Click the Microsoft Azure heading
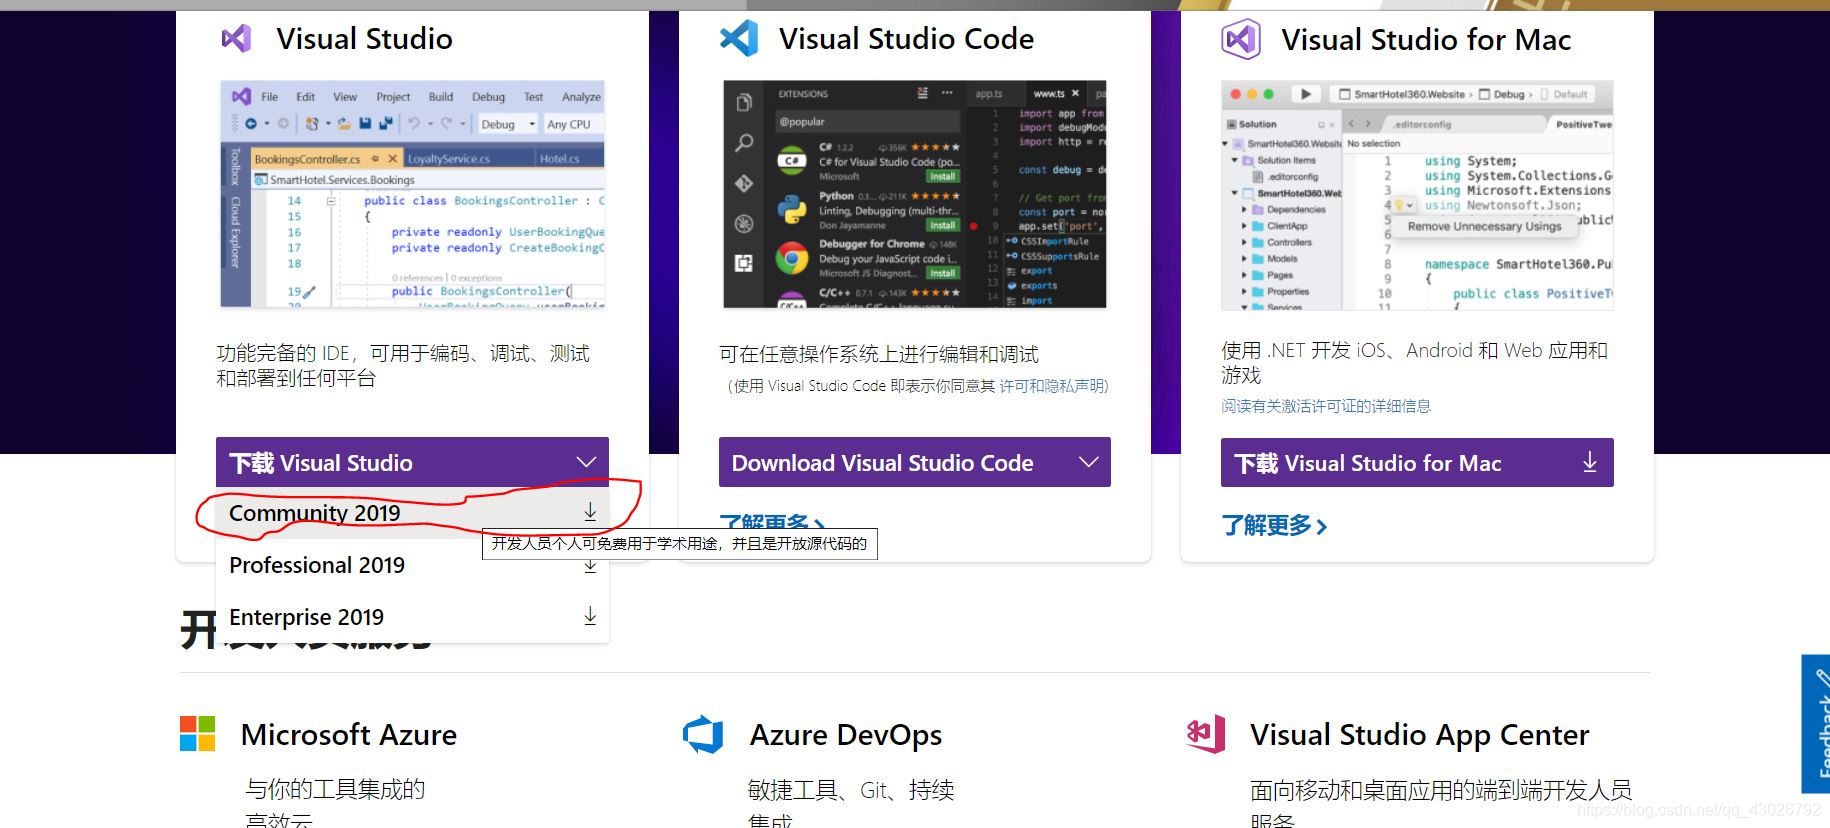 348,735
